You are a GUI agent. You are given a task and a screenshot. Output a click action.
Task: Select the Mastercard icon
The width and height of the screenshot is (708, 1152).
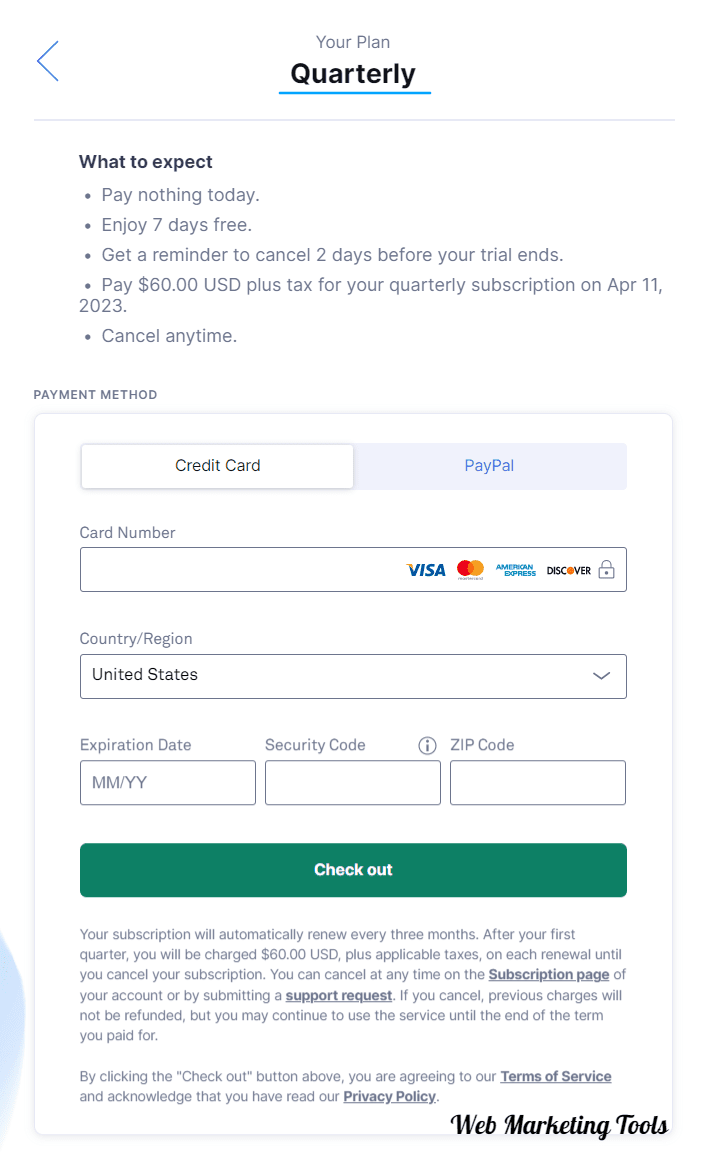pos(469,569)
